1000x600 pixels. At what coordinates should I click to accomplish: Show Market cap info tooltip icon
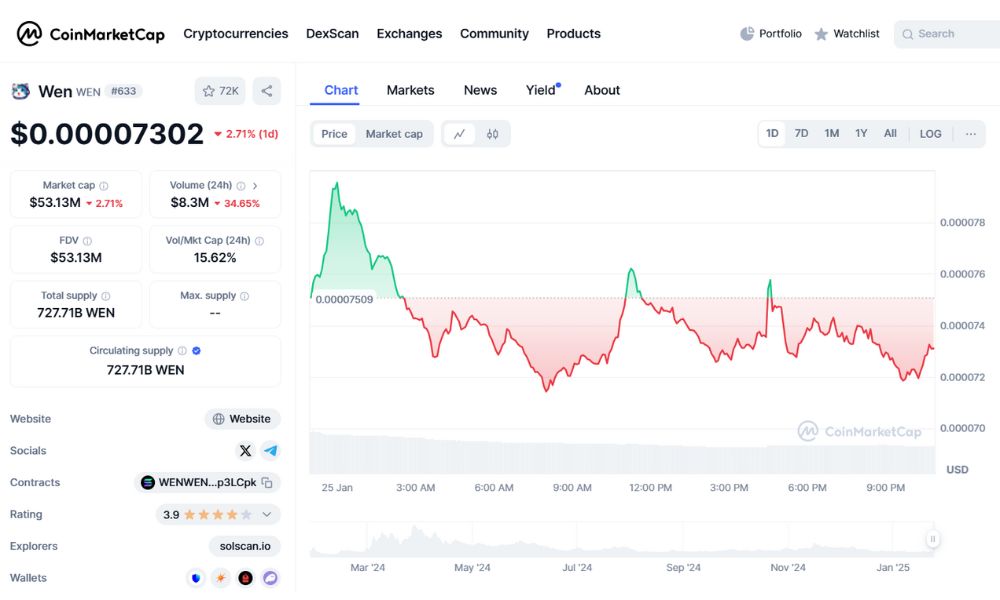pos(103,186)
